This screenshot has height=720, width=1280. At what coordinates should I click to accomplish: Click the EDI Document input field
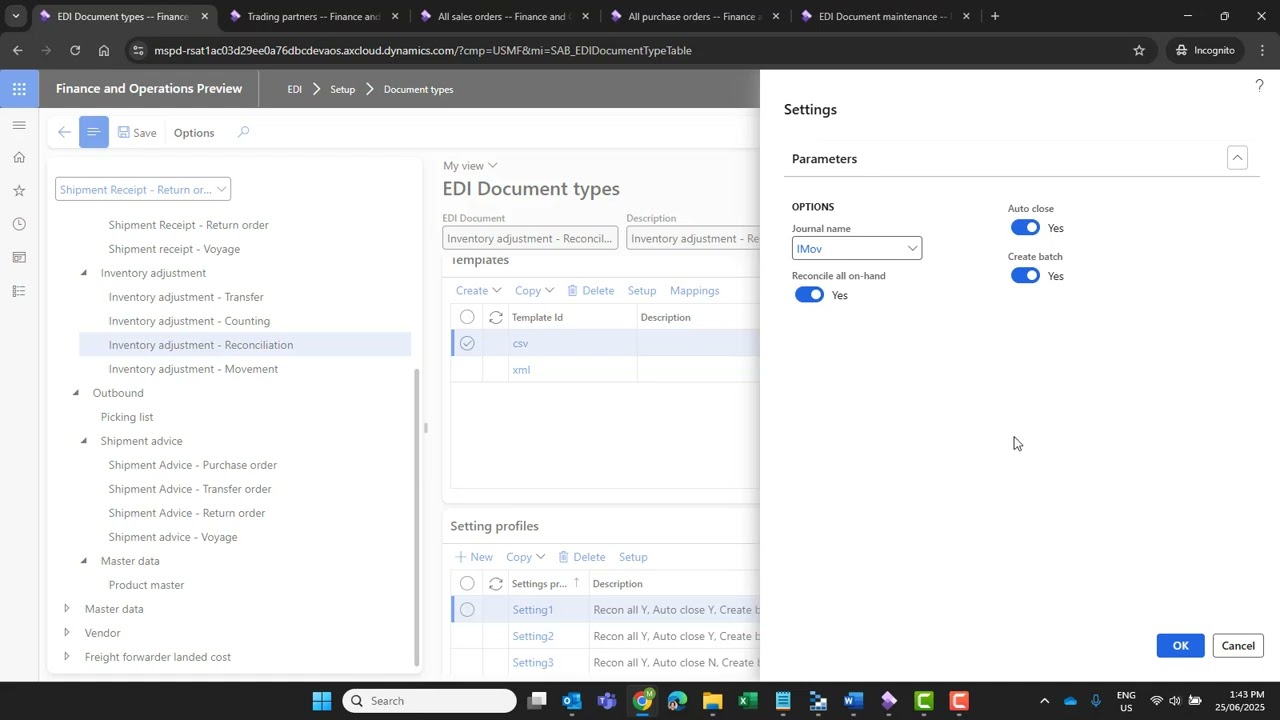[x=530, y=238]
